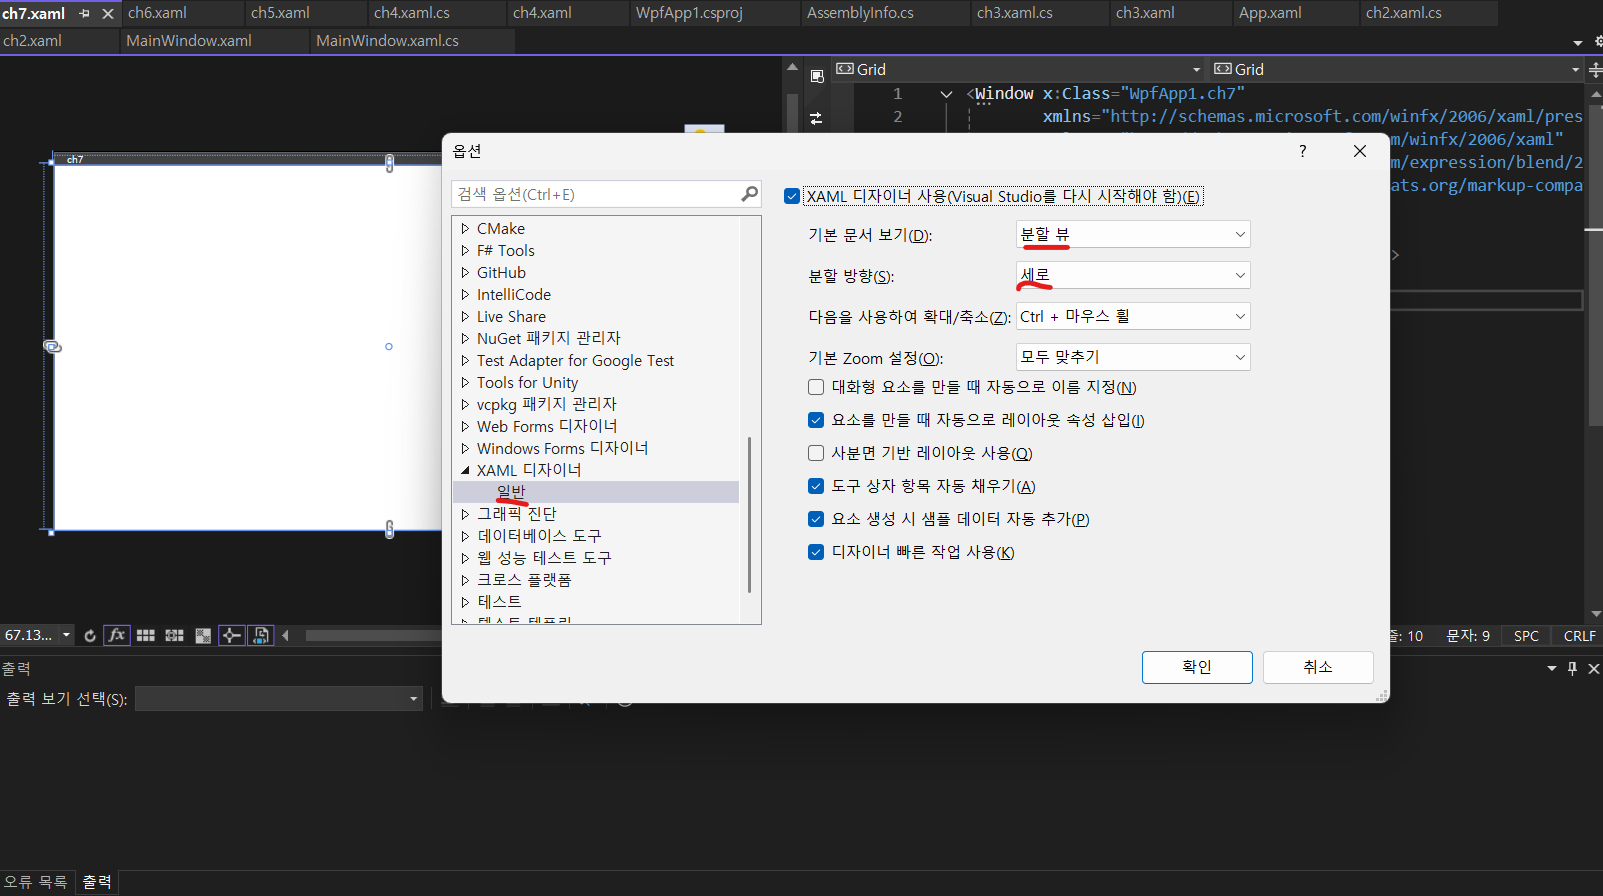Enable '사분면 기반 레이아웃 사용' checkbox

[816, 453]
